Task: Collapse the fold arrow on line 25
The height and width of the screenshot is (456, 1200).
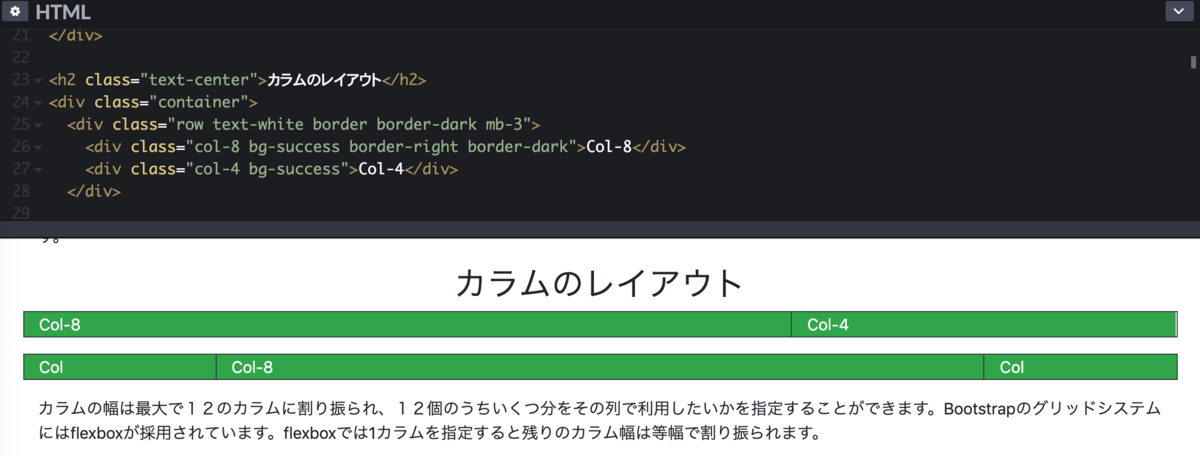Action: pyautogui.click(x=38, y=125)
